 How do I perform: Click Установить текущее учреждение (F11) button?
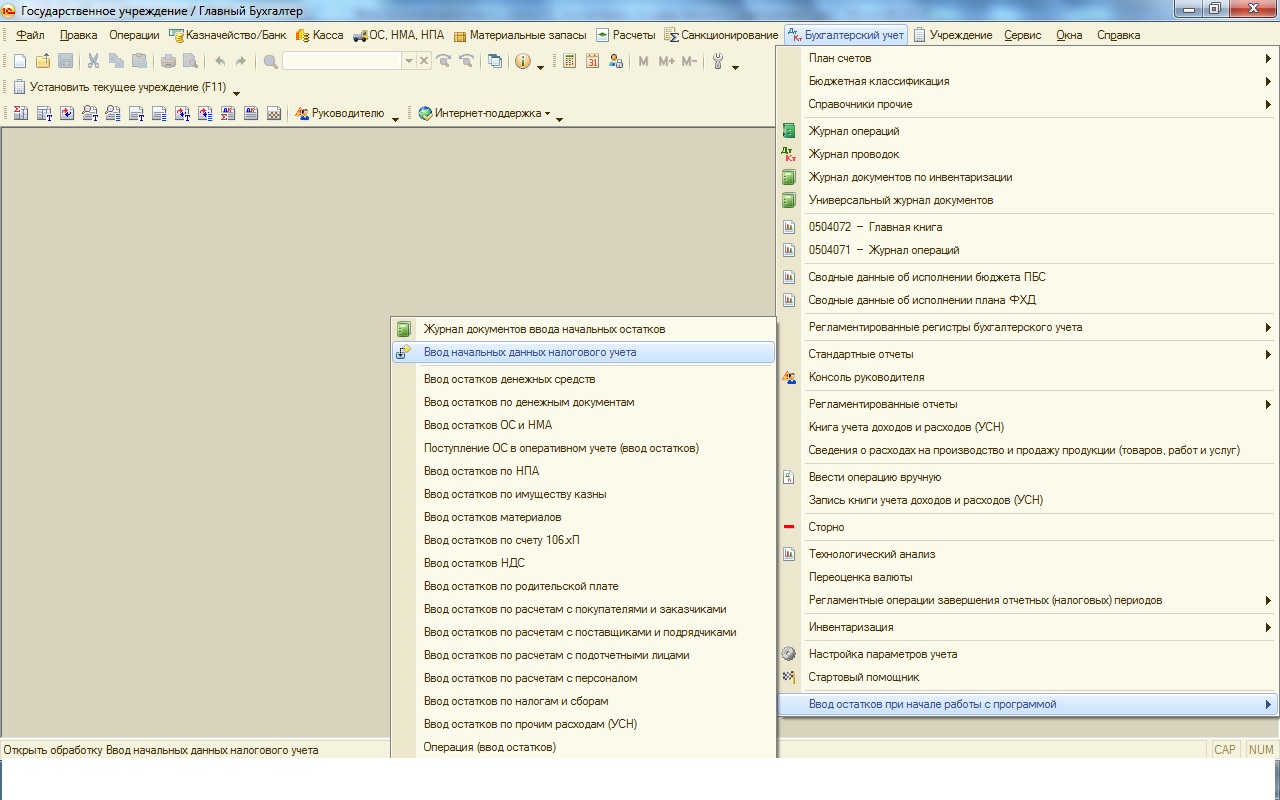tap(119, 87)
